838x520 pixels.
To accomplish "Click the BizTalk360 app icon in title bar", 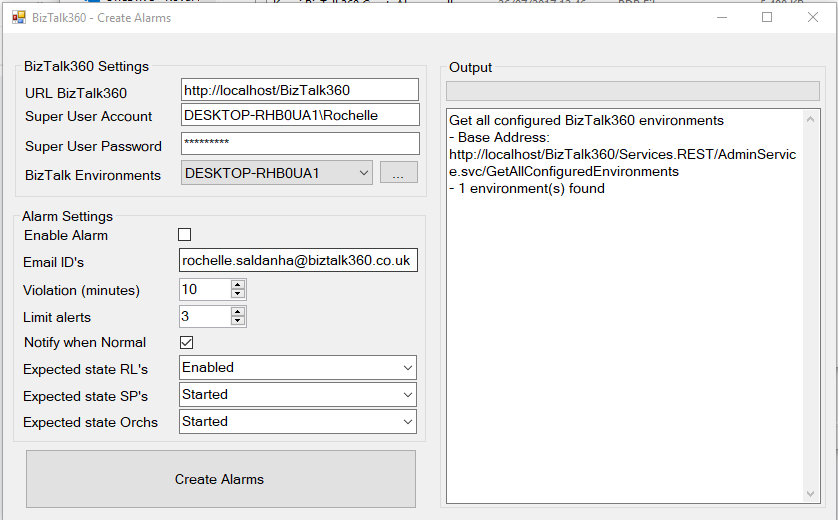I will [x=19, y=18].
